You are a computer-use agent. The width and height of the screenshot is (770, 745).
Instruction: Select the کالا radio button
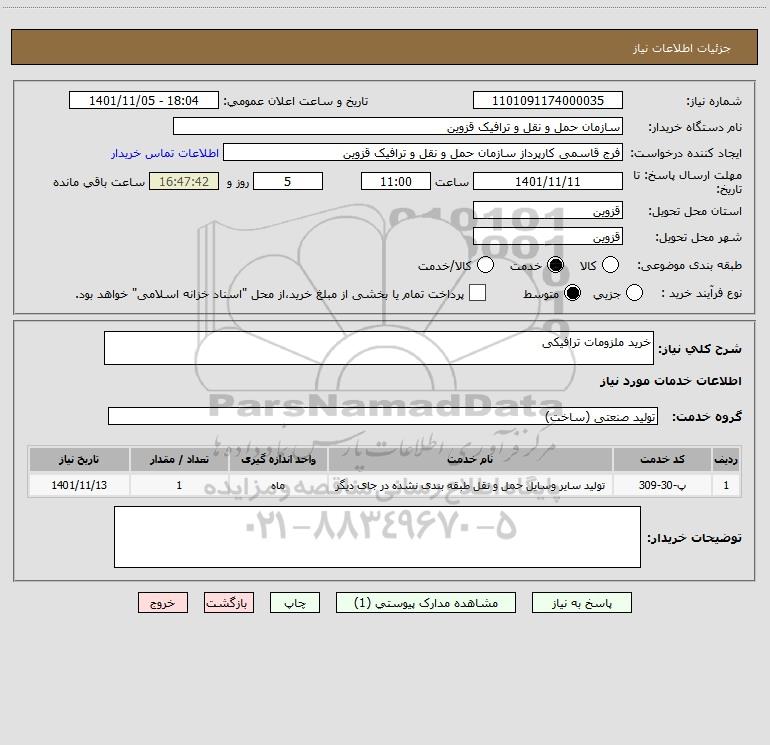[610, 265]
